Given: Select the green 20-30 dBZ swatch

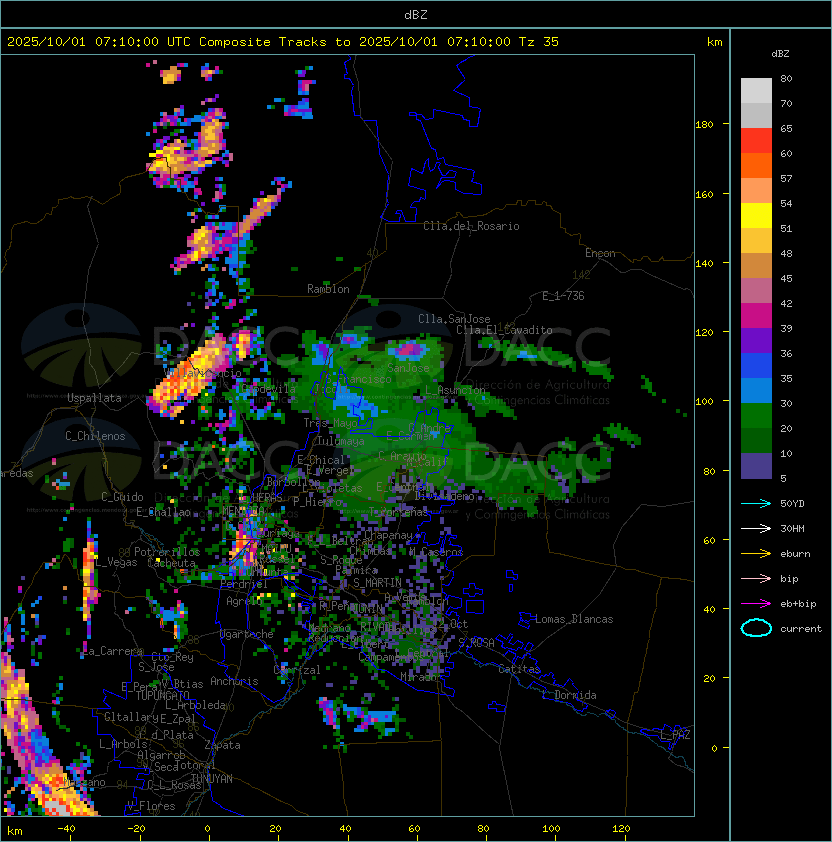Looking at the screenshot, I should [756, 416].
